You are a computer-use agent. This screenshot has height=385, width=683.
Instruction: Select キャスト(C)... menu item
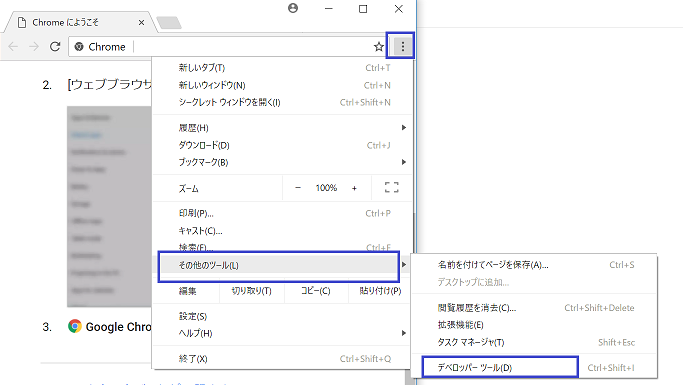282,231
